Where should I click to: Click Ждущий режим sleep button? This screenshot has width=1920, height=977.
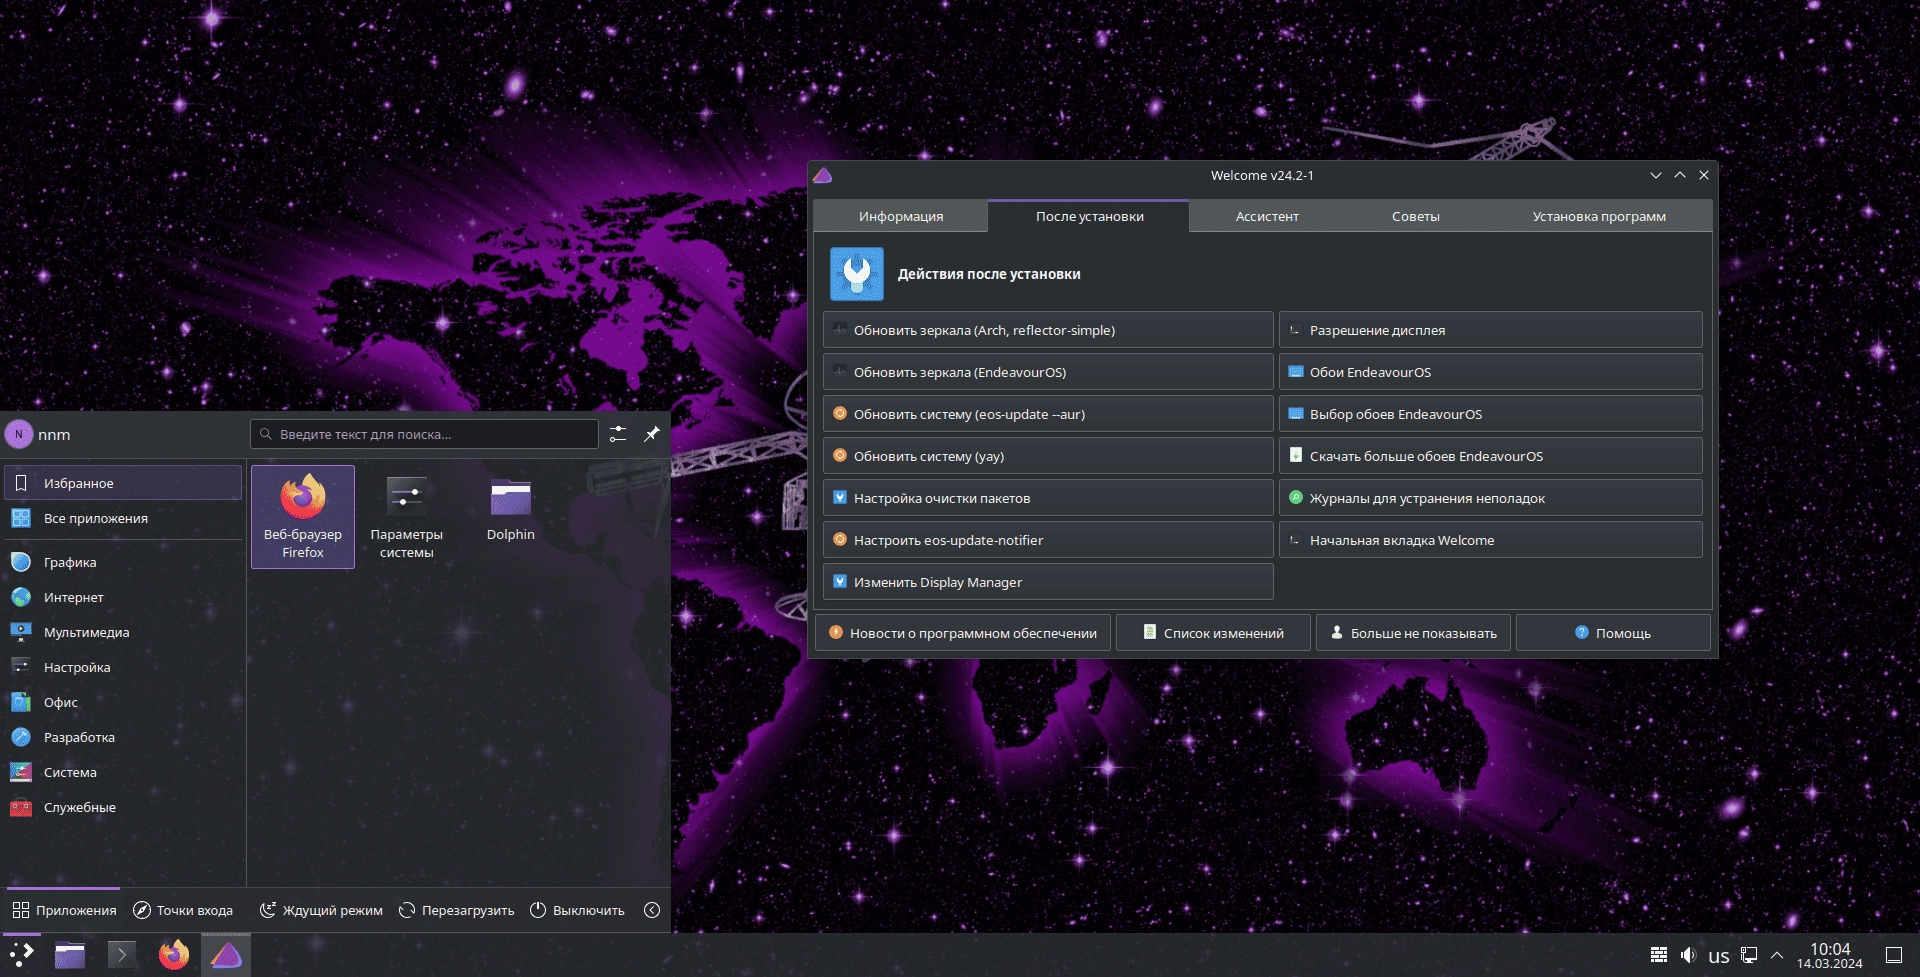click(321, 910)
